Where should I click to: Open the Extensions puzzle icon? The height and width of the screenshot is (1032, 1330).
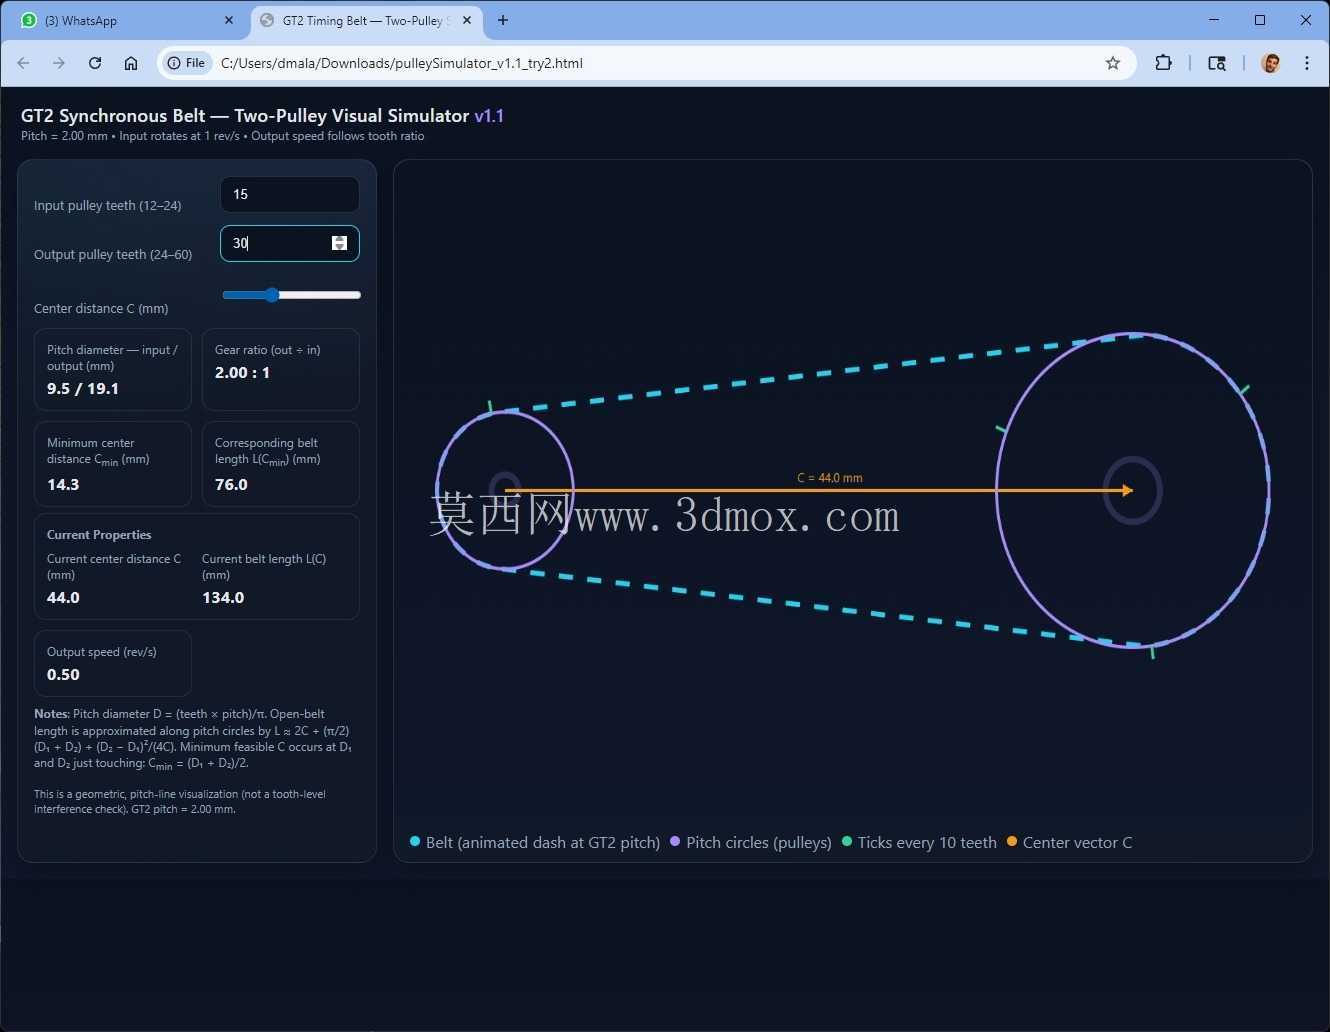(x=1163, y=63)
